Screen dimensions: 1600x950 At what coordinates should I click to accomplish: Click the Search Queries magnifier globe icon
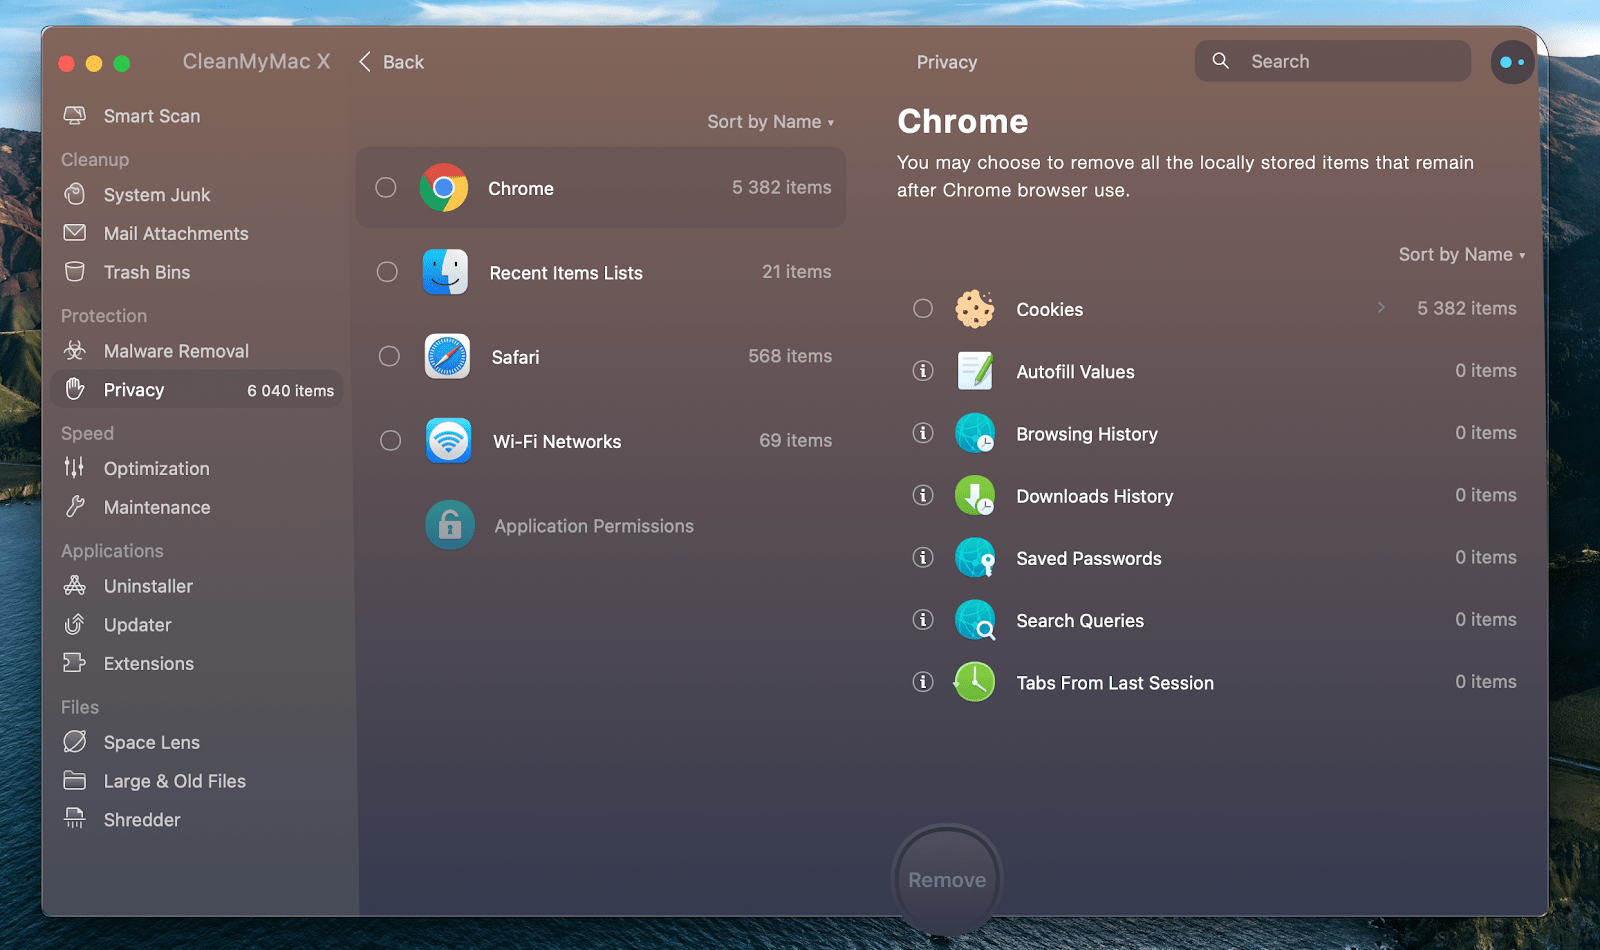(975, 620)
